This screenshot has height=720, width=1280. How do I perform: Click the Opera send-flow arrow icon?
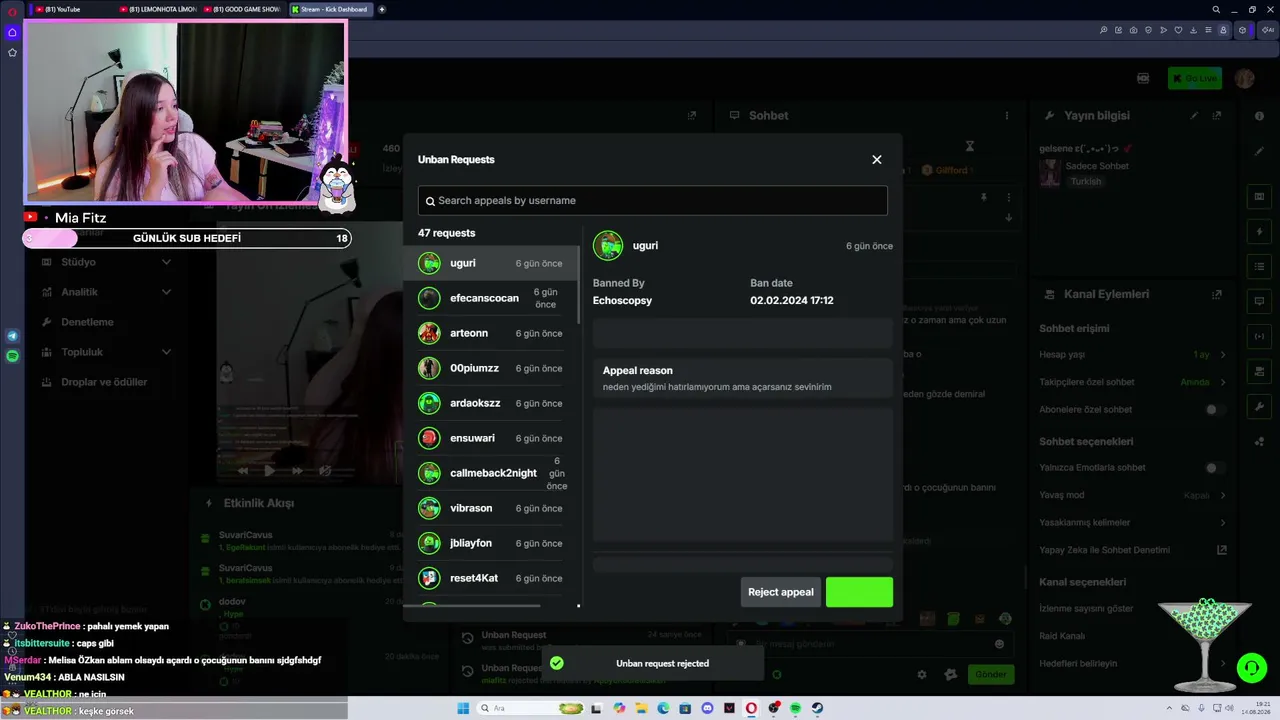tap(1163, 30)
